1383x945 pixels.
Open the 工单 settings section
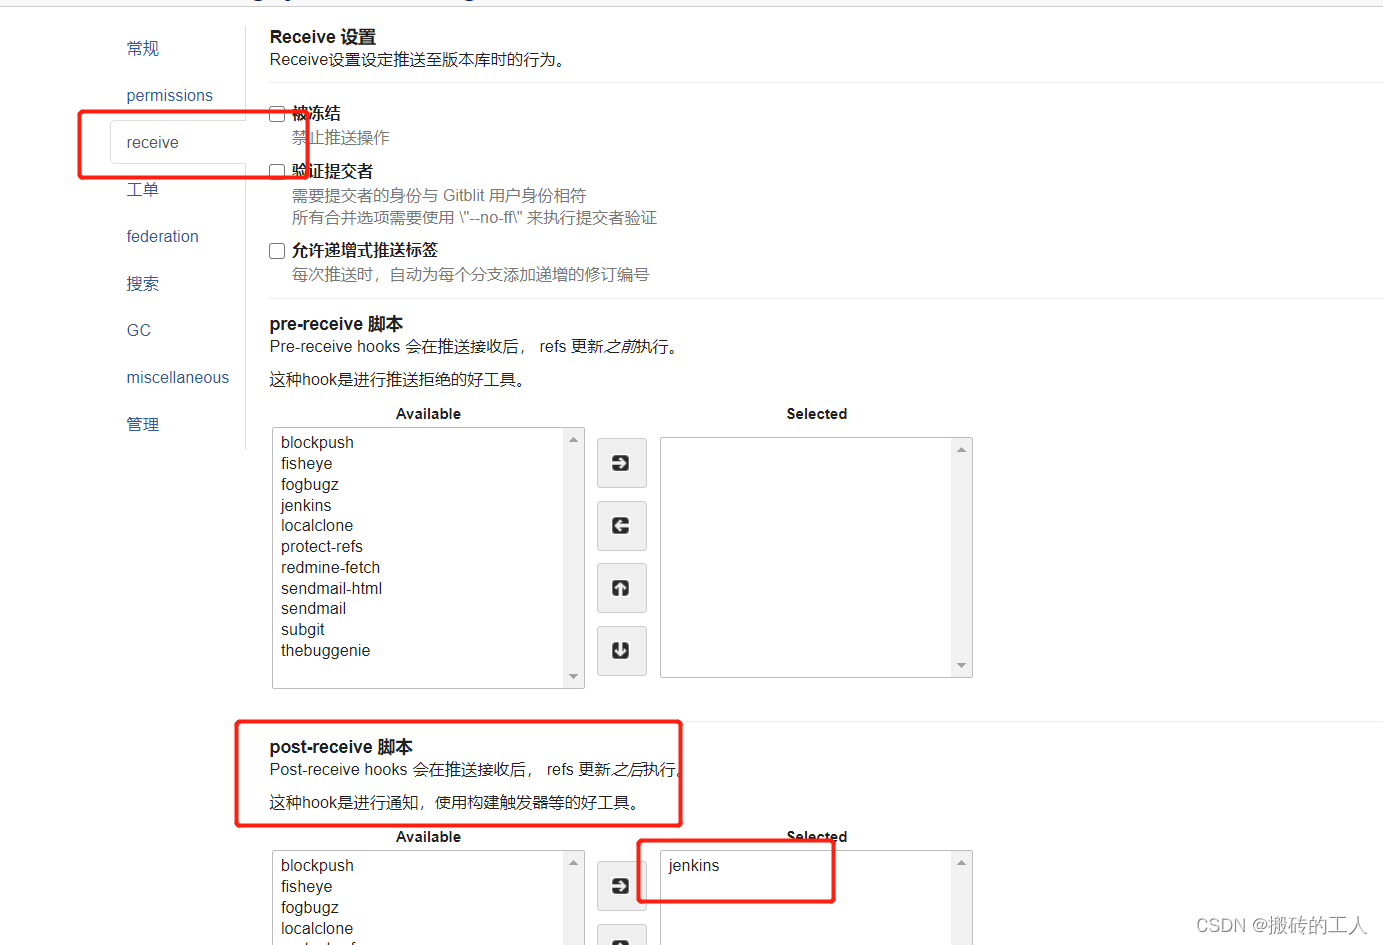[142, 189]
